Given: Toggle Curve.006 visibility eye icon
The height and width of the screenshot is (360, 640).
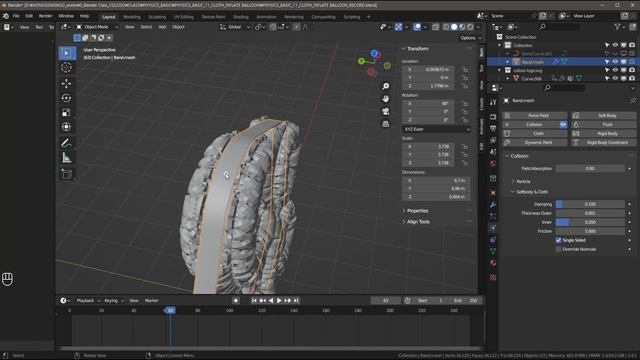Looking at the screenshot, I should click(615, 78).
